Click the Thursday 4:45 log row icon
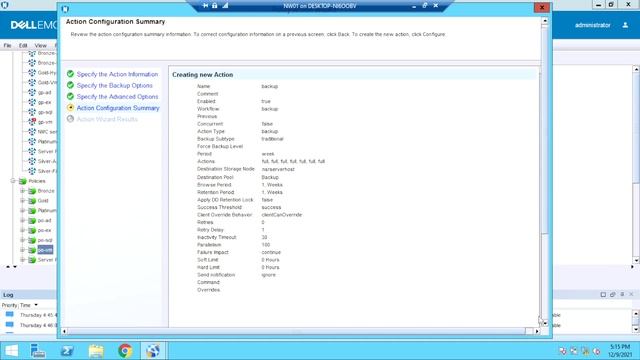This screenshot has width=640, height=360. [9, 314]
